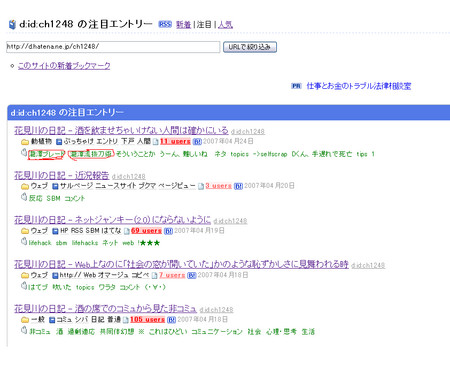Click the PR badge icon

[296, 86]
